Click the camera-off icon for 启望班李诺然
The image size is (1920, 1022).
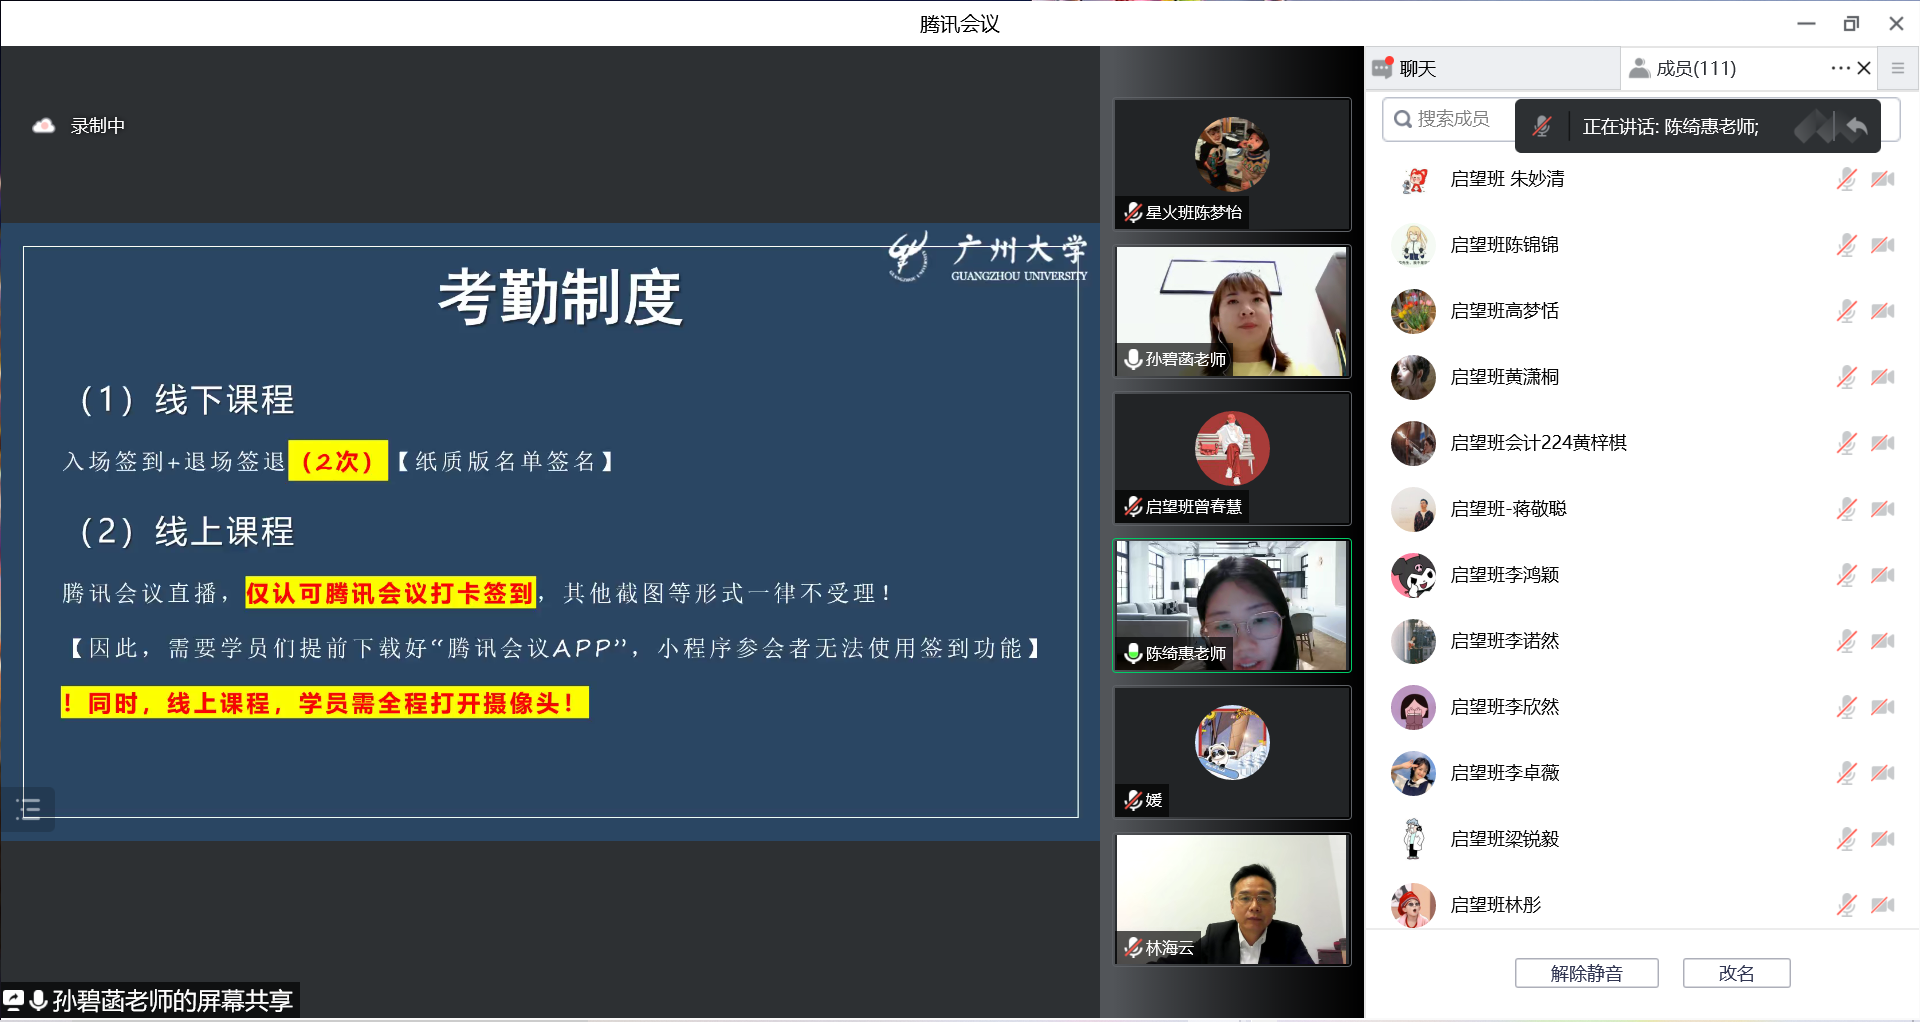click(1883, 641)
